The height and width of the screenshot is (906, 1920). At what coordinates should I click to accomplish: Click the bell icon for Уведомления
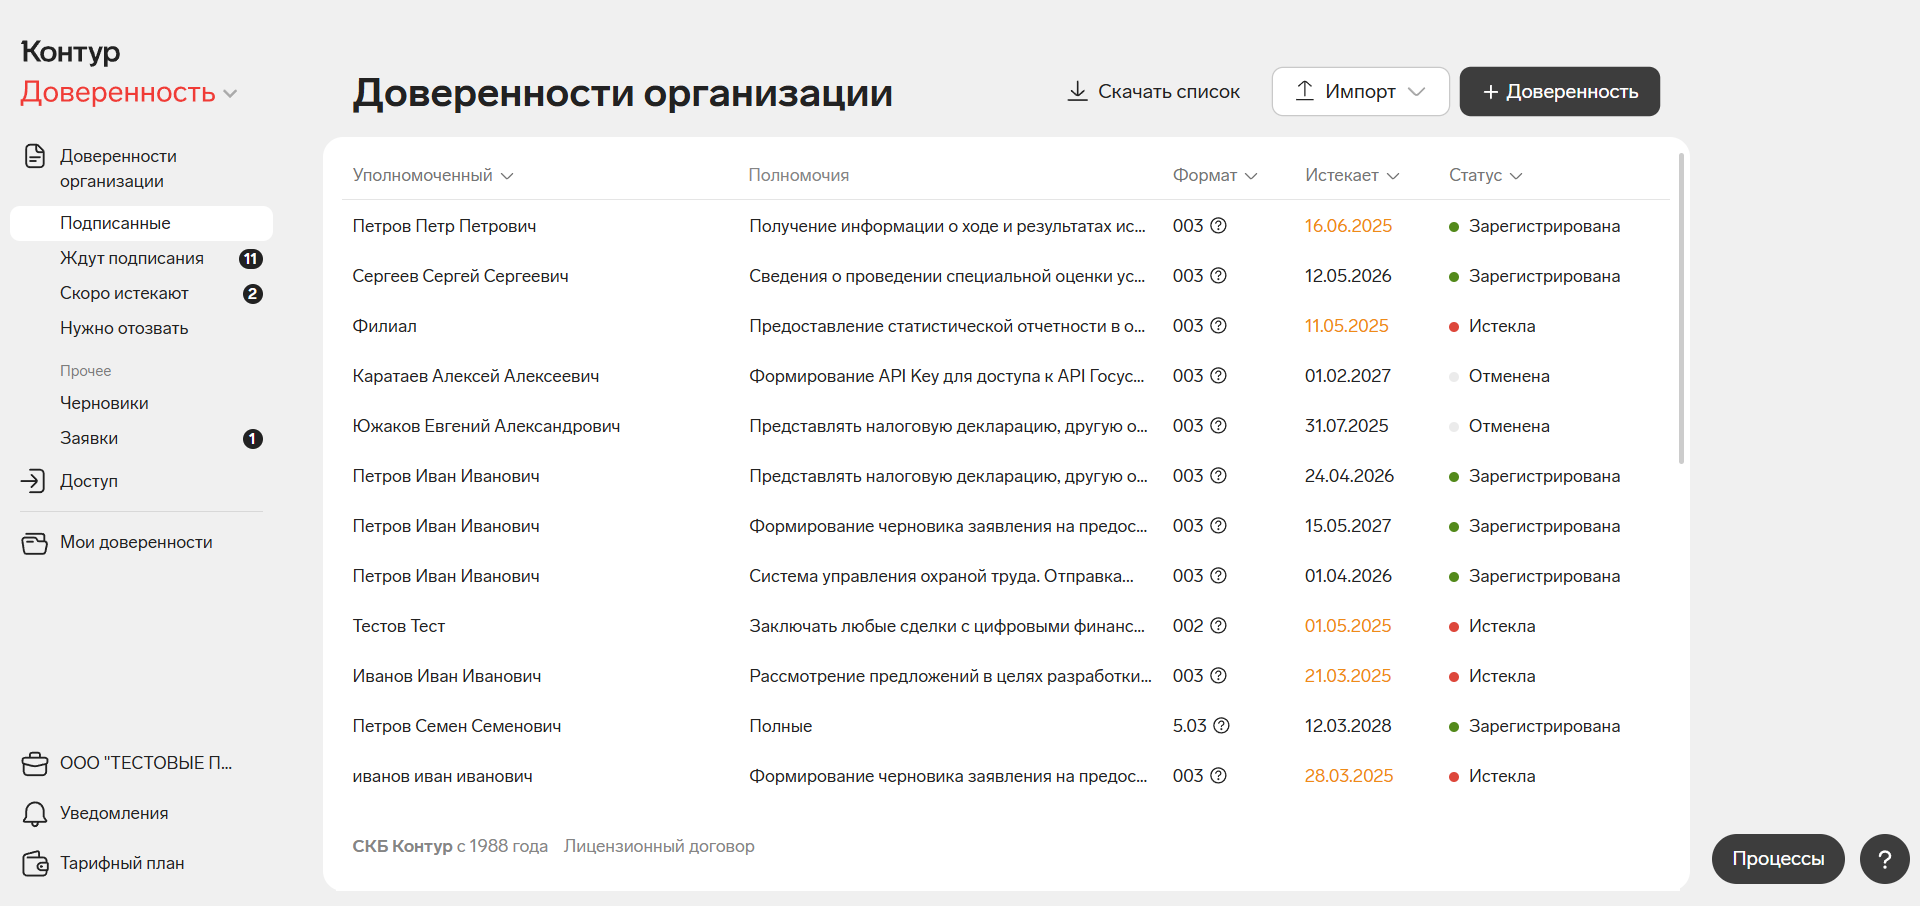coord(35,814)
